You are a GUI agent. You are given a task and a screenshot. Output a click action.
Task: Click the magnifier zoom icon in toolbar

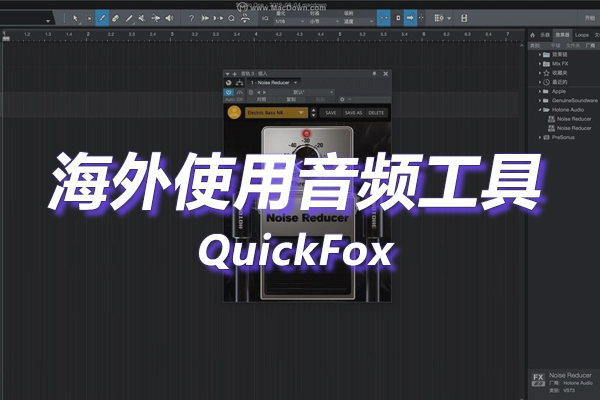[x=231, y=18]
